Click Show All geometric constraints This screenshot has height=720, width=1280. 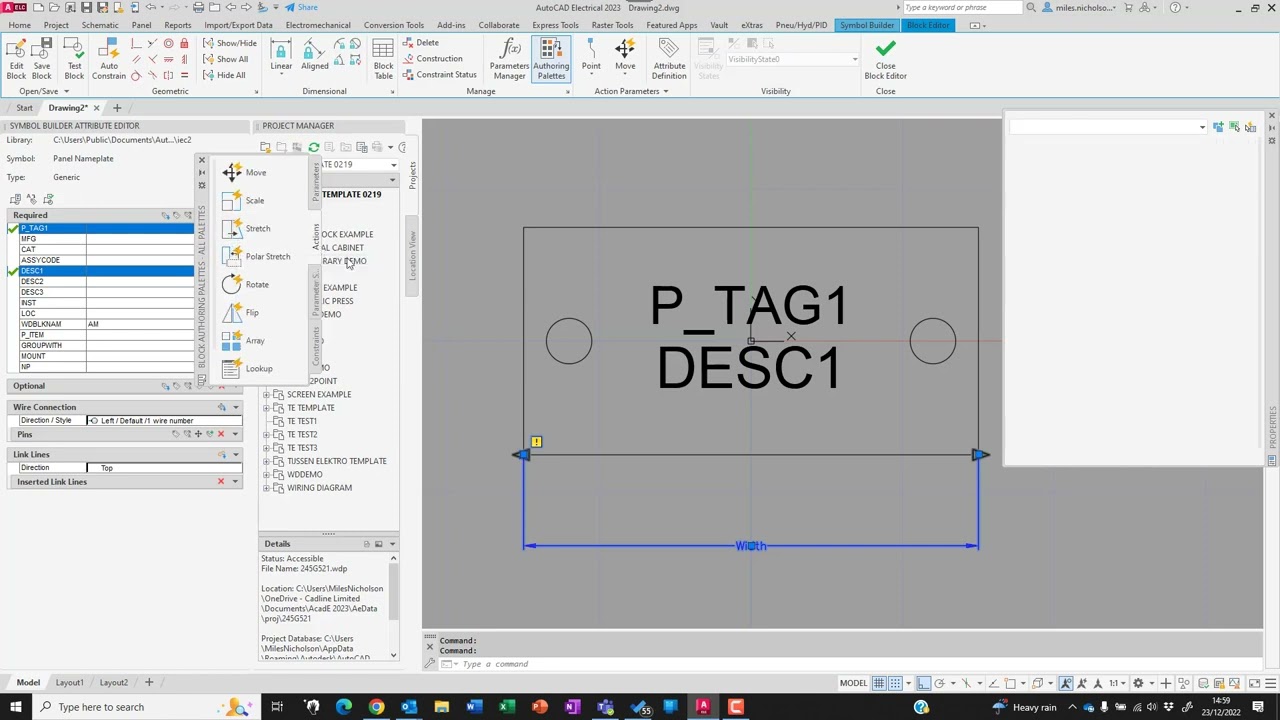click(225, 59)
